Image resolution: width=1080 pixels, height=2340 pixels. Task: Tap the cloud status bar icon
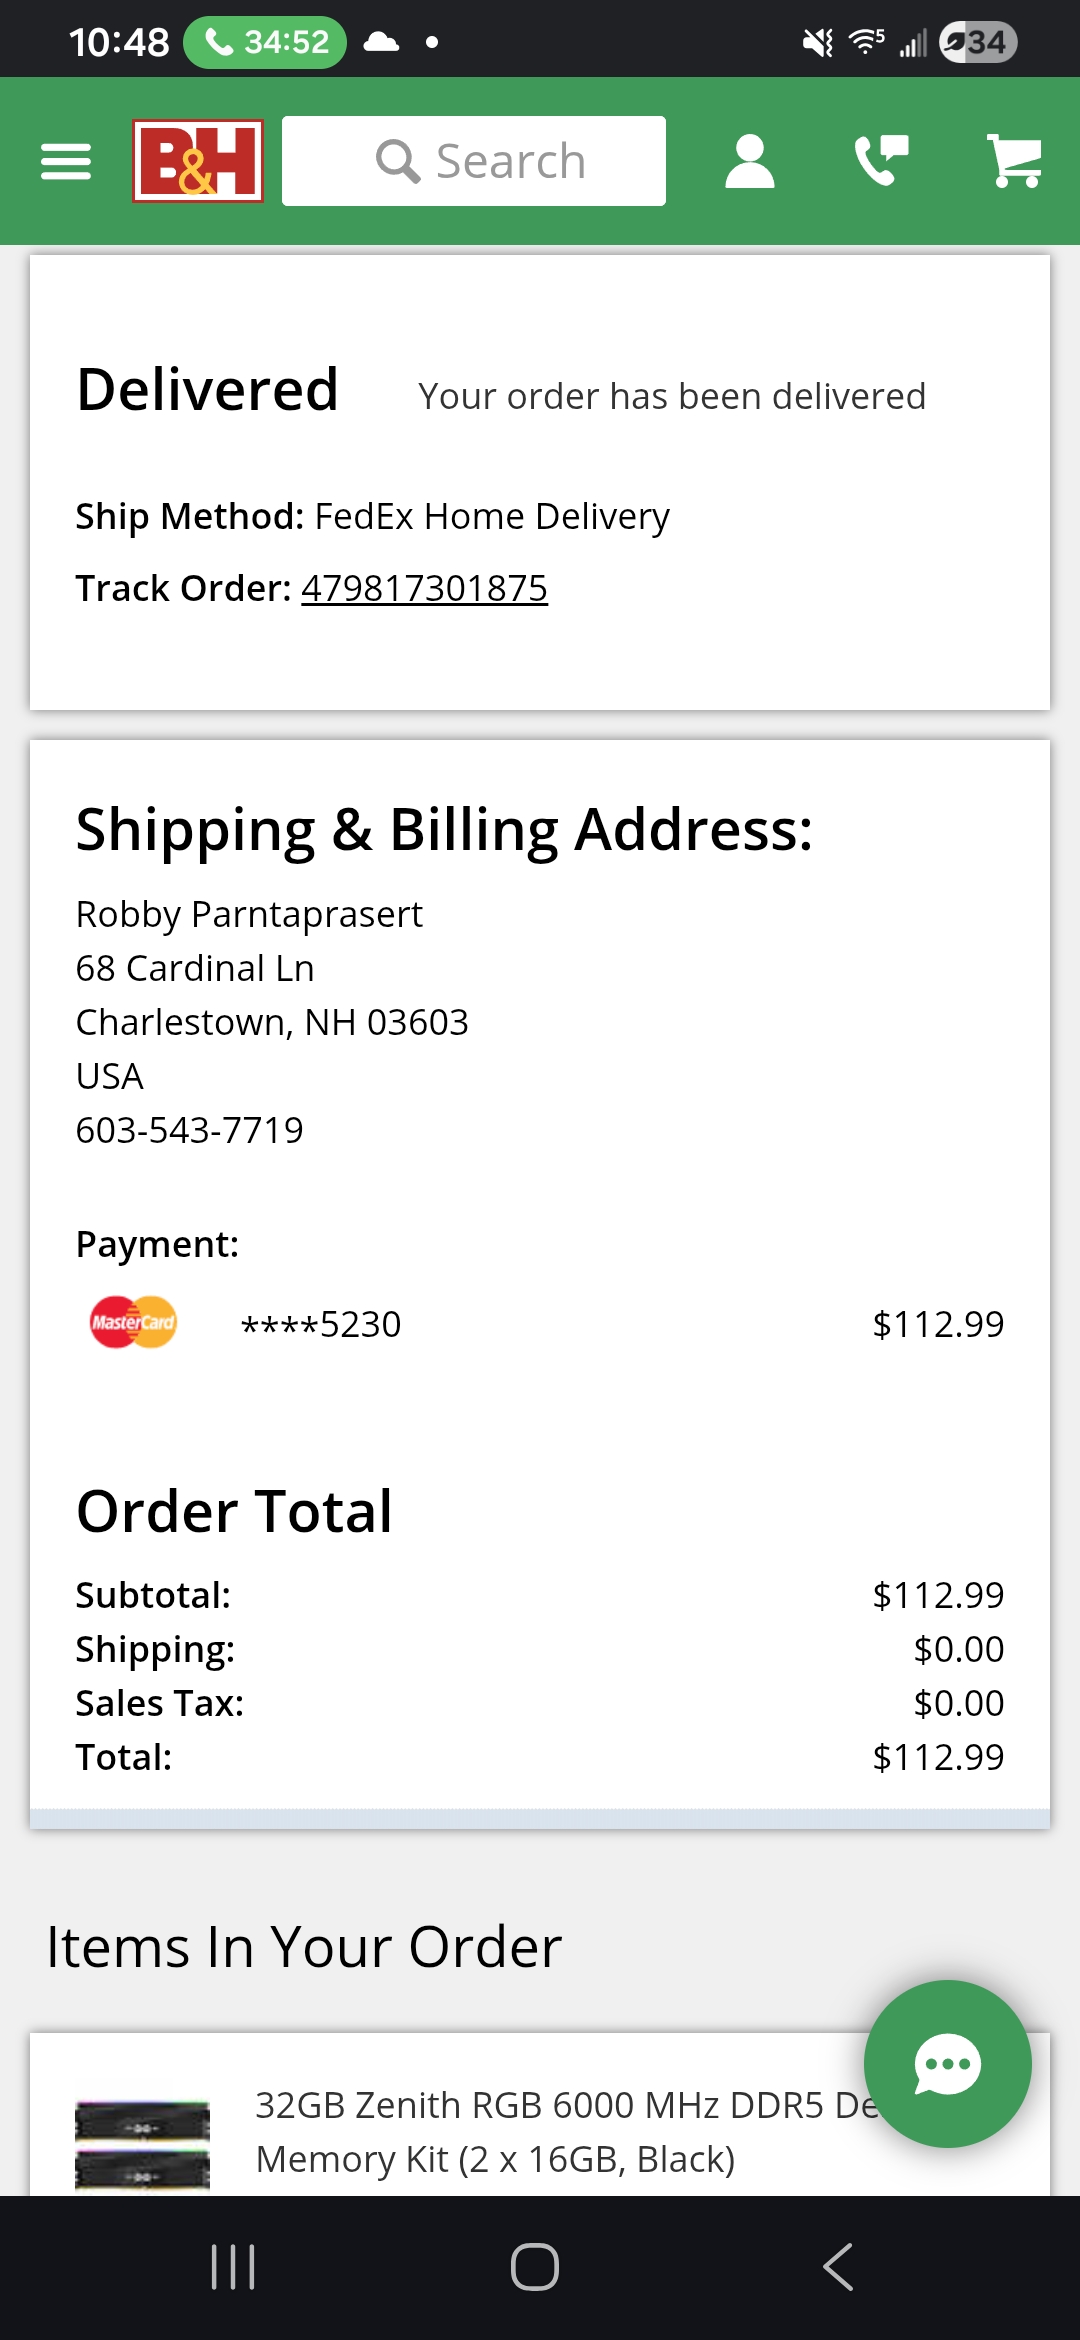click(x=381, y=42)
